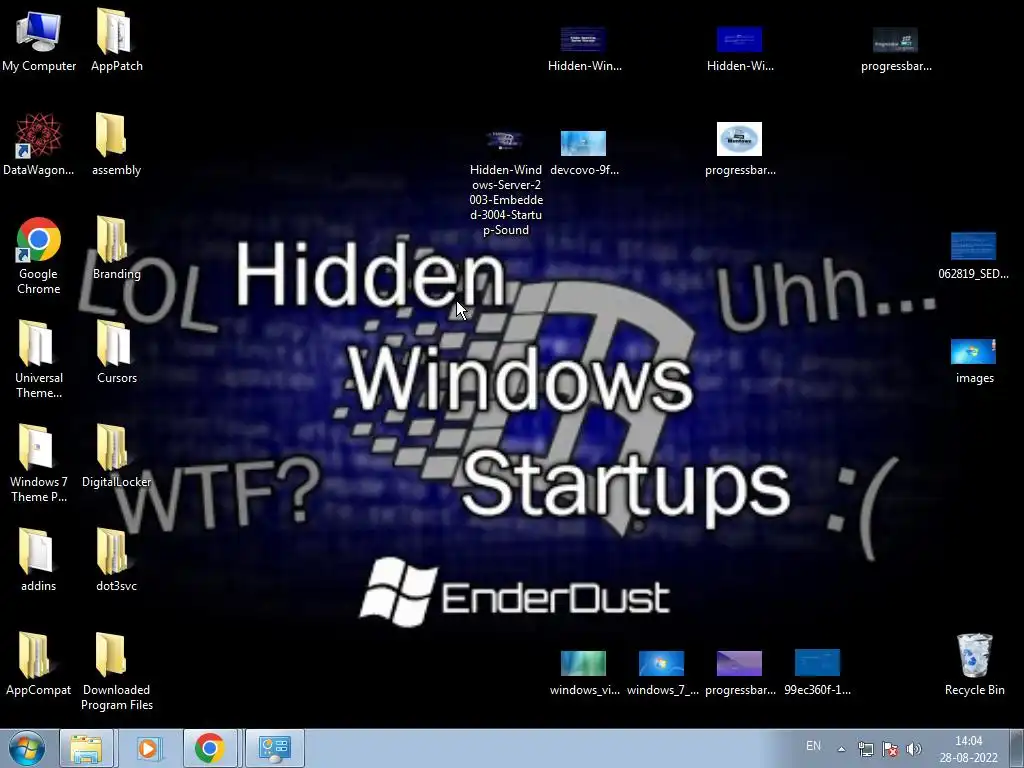Select the devcovo-9f... image file
The height and width of the screenshot is (768, 1024).
coord(584,153)
